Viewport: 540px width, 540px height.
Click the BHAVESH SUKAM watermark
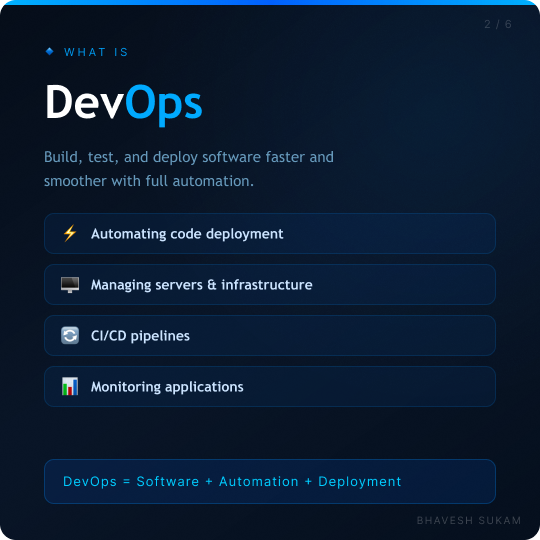(x=469, y=520)
